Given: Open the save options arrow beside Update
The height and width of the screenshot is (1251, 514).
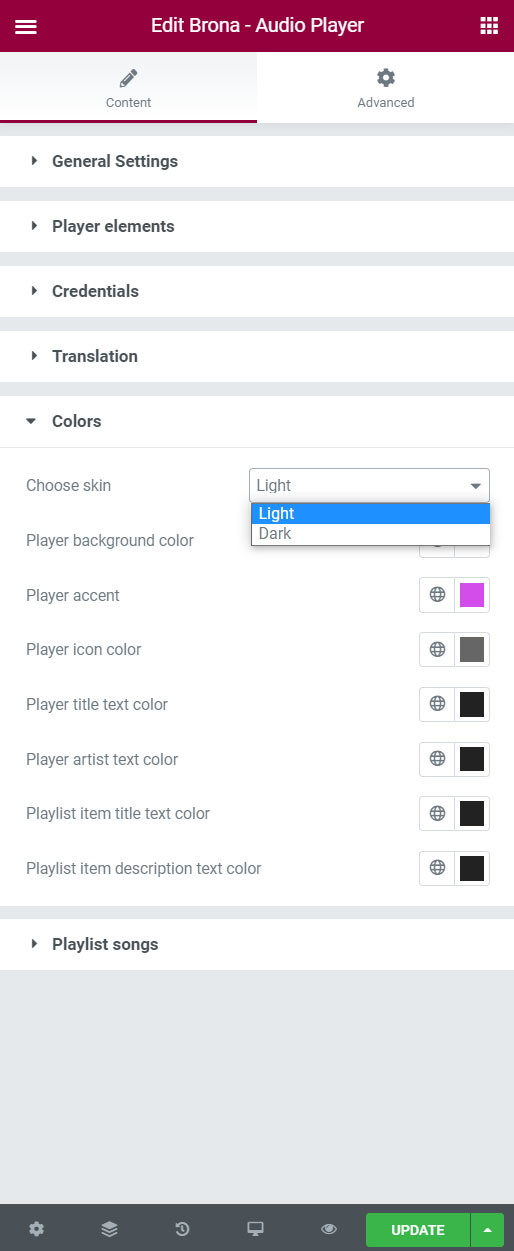Looking at the screenshot, I should click(x=487, y=1229).
